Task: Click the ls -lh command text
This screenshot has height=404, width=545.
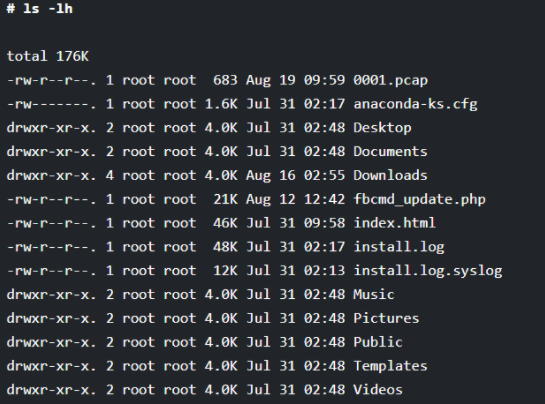Action: [x=48, y=8]
